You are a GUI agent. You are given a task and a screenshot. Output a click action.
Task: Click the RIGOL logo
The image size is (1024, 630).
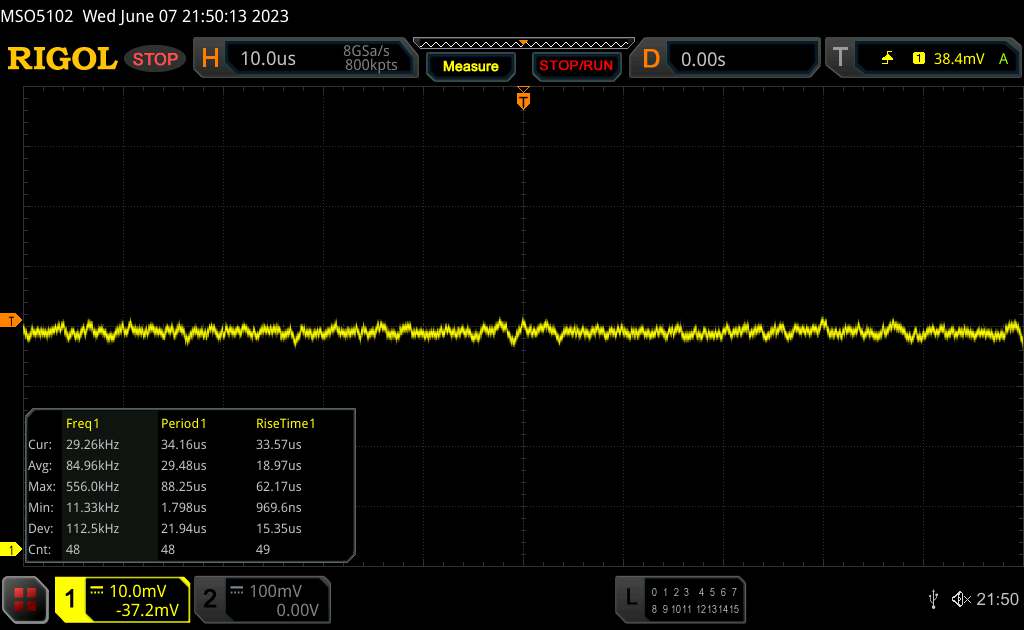click(x=62, y=59)
